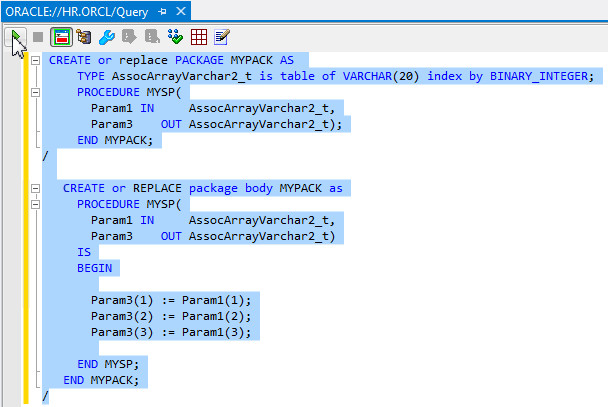The height and width of the screenshot is (407, 608).
Task: Close the ORACLE://HR.ORCL/Query tab
Action: click(x=181, y=11)
